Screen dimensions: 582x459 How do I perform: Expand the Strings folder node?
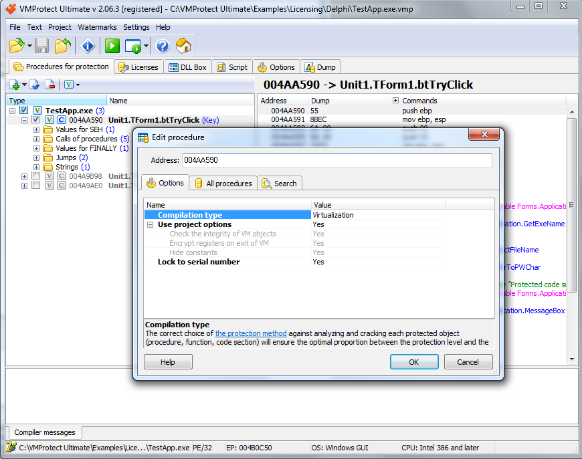click(36, 167)
